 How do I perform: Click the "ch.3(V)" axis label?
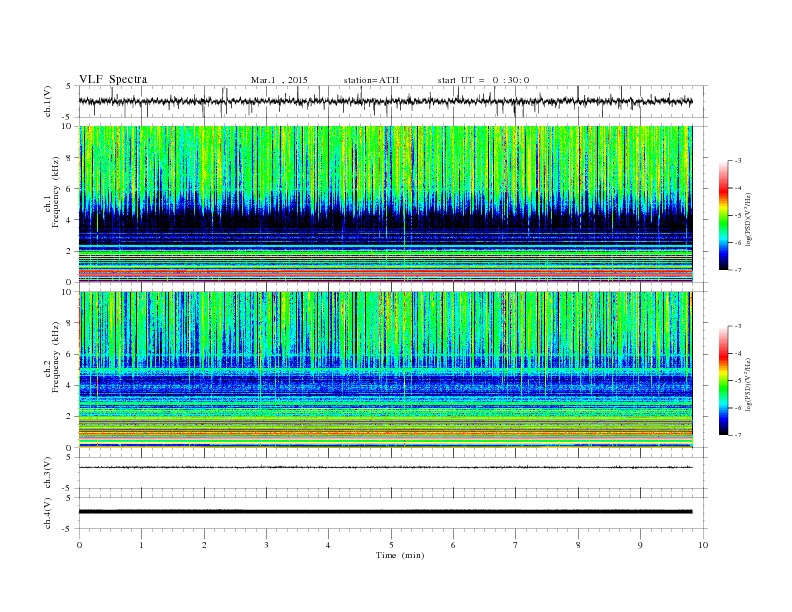(48, 473)
